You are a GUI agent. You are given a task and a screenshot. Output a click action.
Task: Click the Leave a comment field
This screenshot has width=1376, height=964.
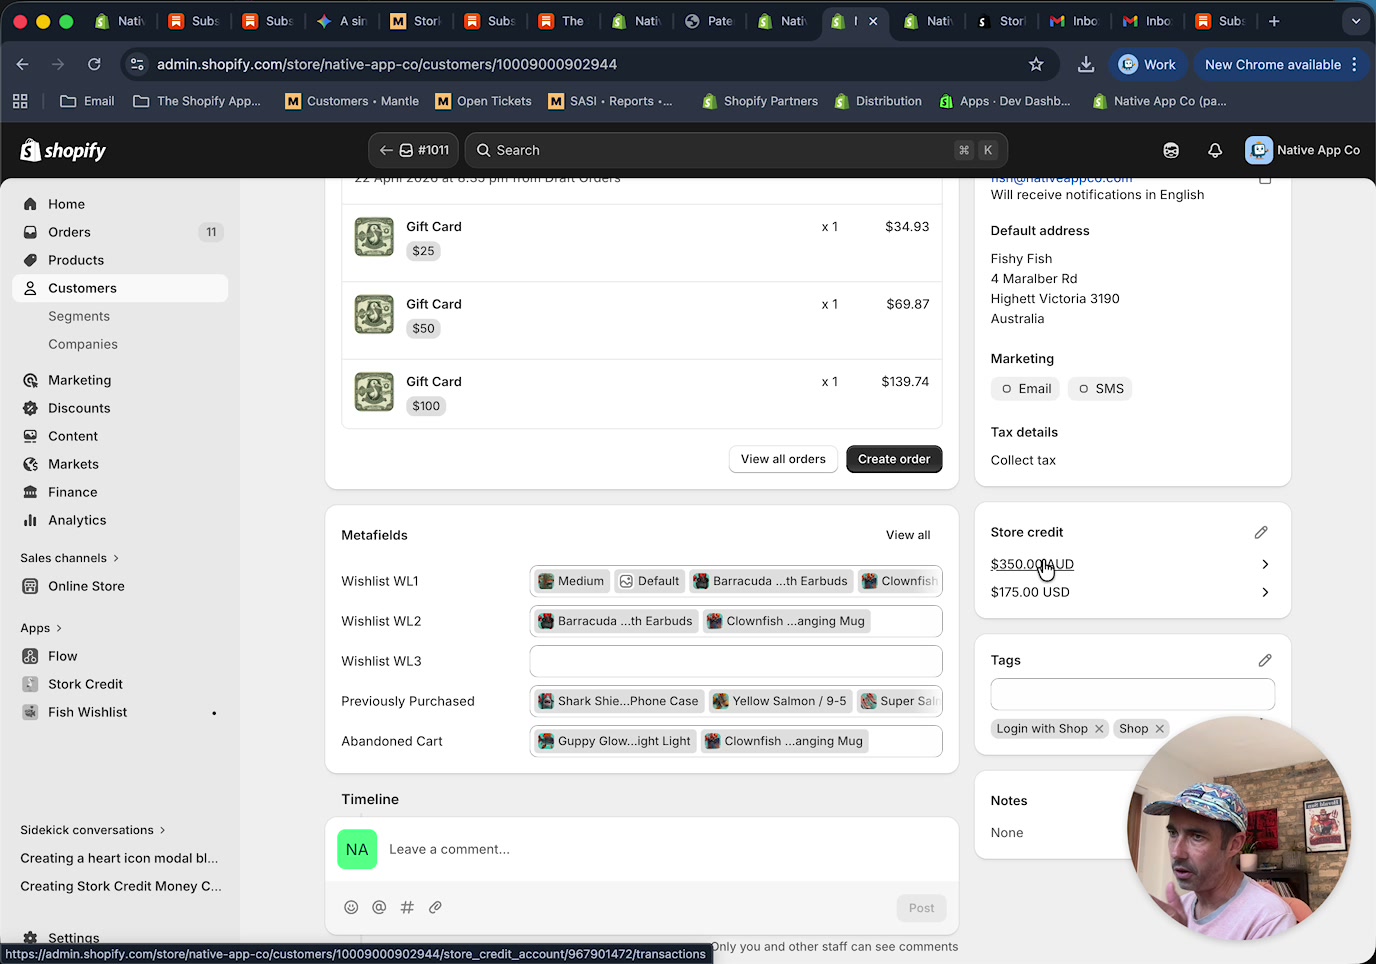click(600, 849)
